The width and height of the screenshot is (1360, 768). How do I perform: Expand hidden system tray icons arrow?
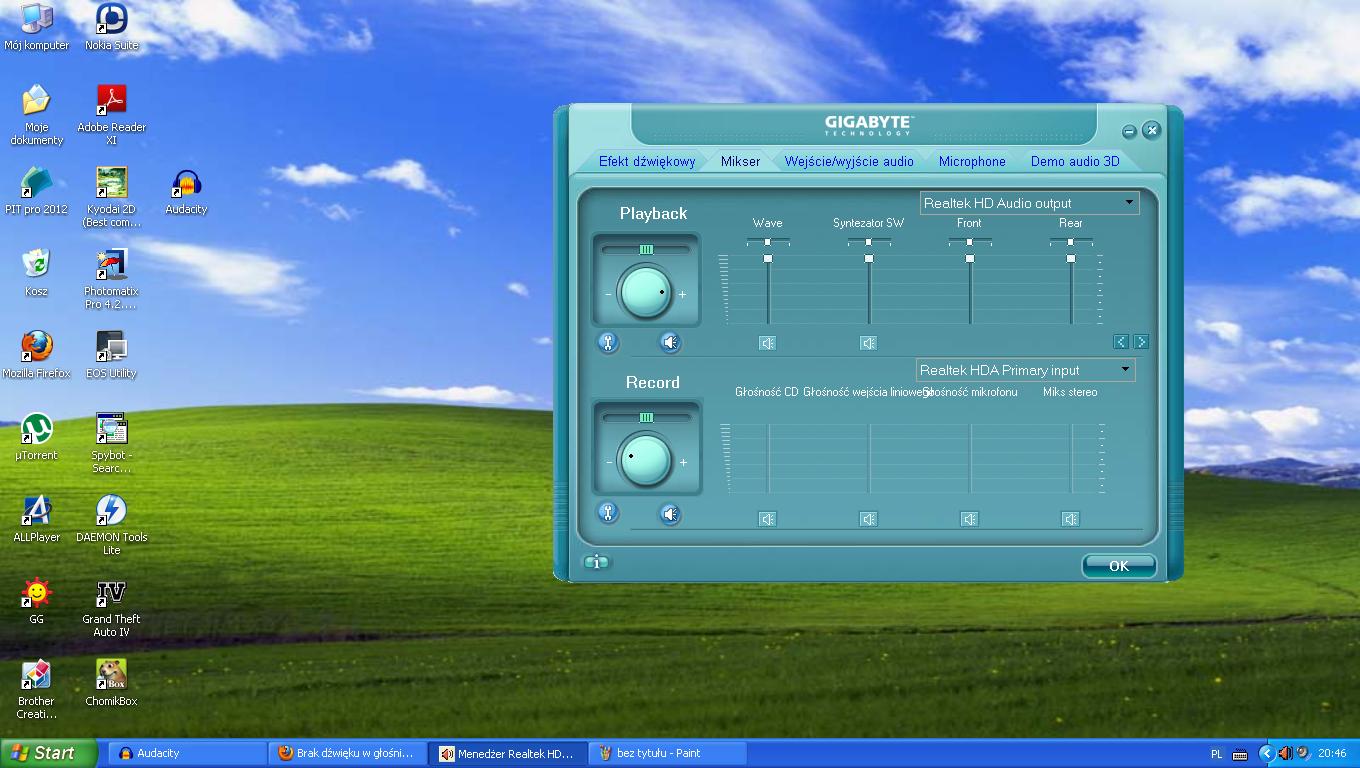[1266, 753]
